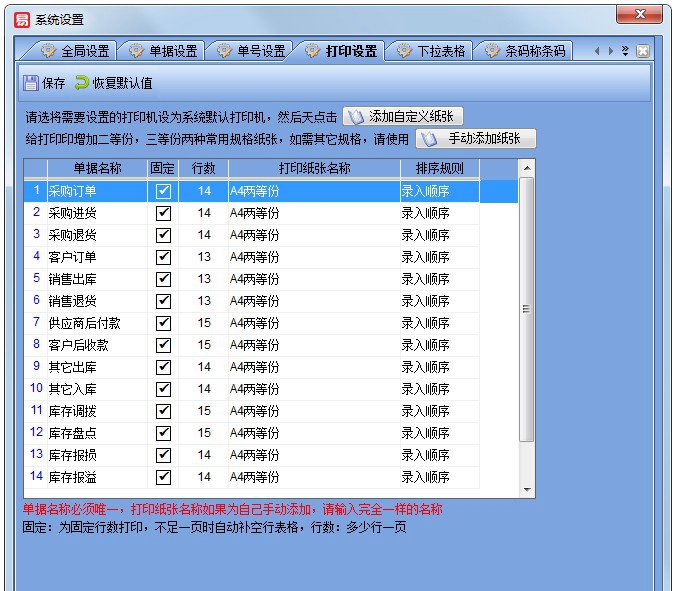Toggle 固定 checkbox for 销售退货
This screenshot has height=591, width=678.
point(163,301)
